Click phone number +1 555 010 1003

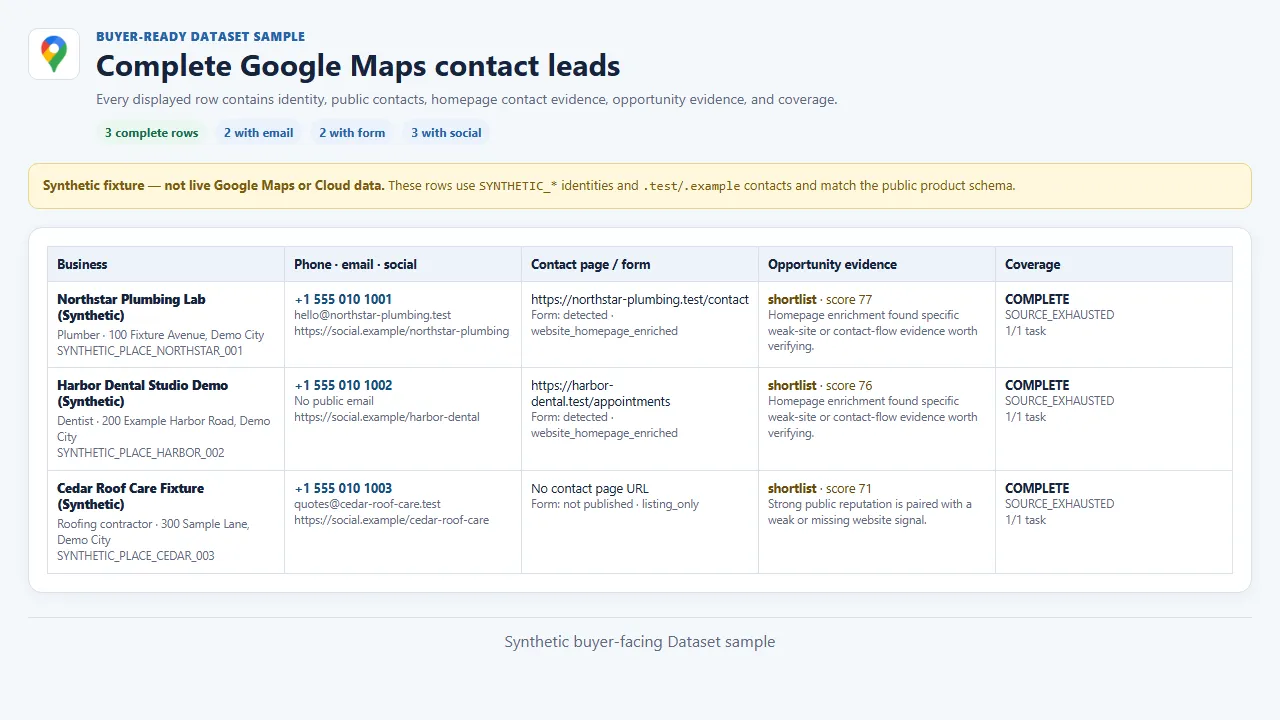(x=343, y=488)
